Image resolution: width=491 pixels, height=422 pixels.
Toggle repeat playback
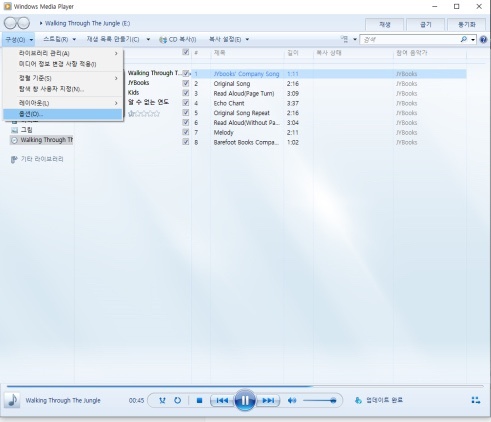pos(178,400)
